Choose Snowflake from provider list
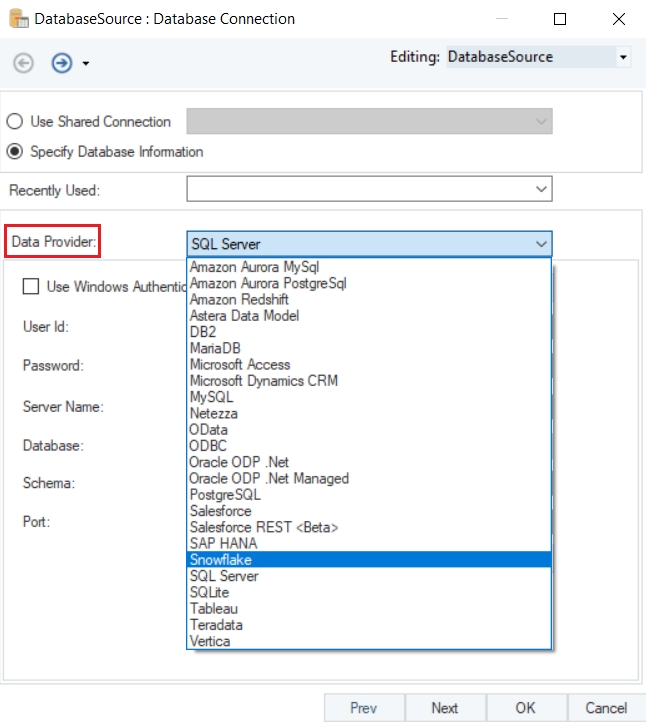This screenshot has height=722, width=646. [222, 560]
